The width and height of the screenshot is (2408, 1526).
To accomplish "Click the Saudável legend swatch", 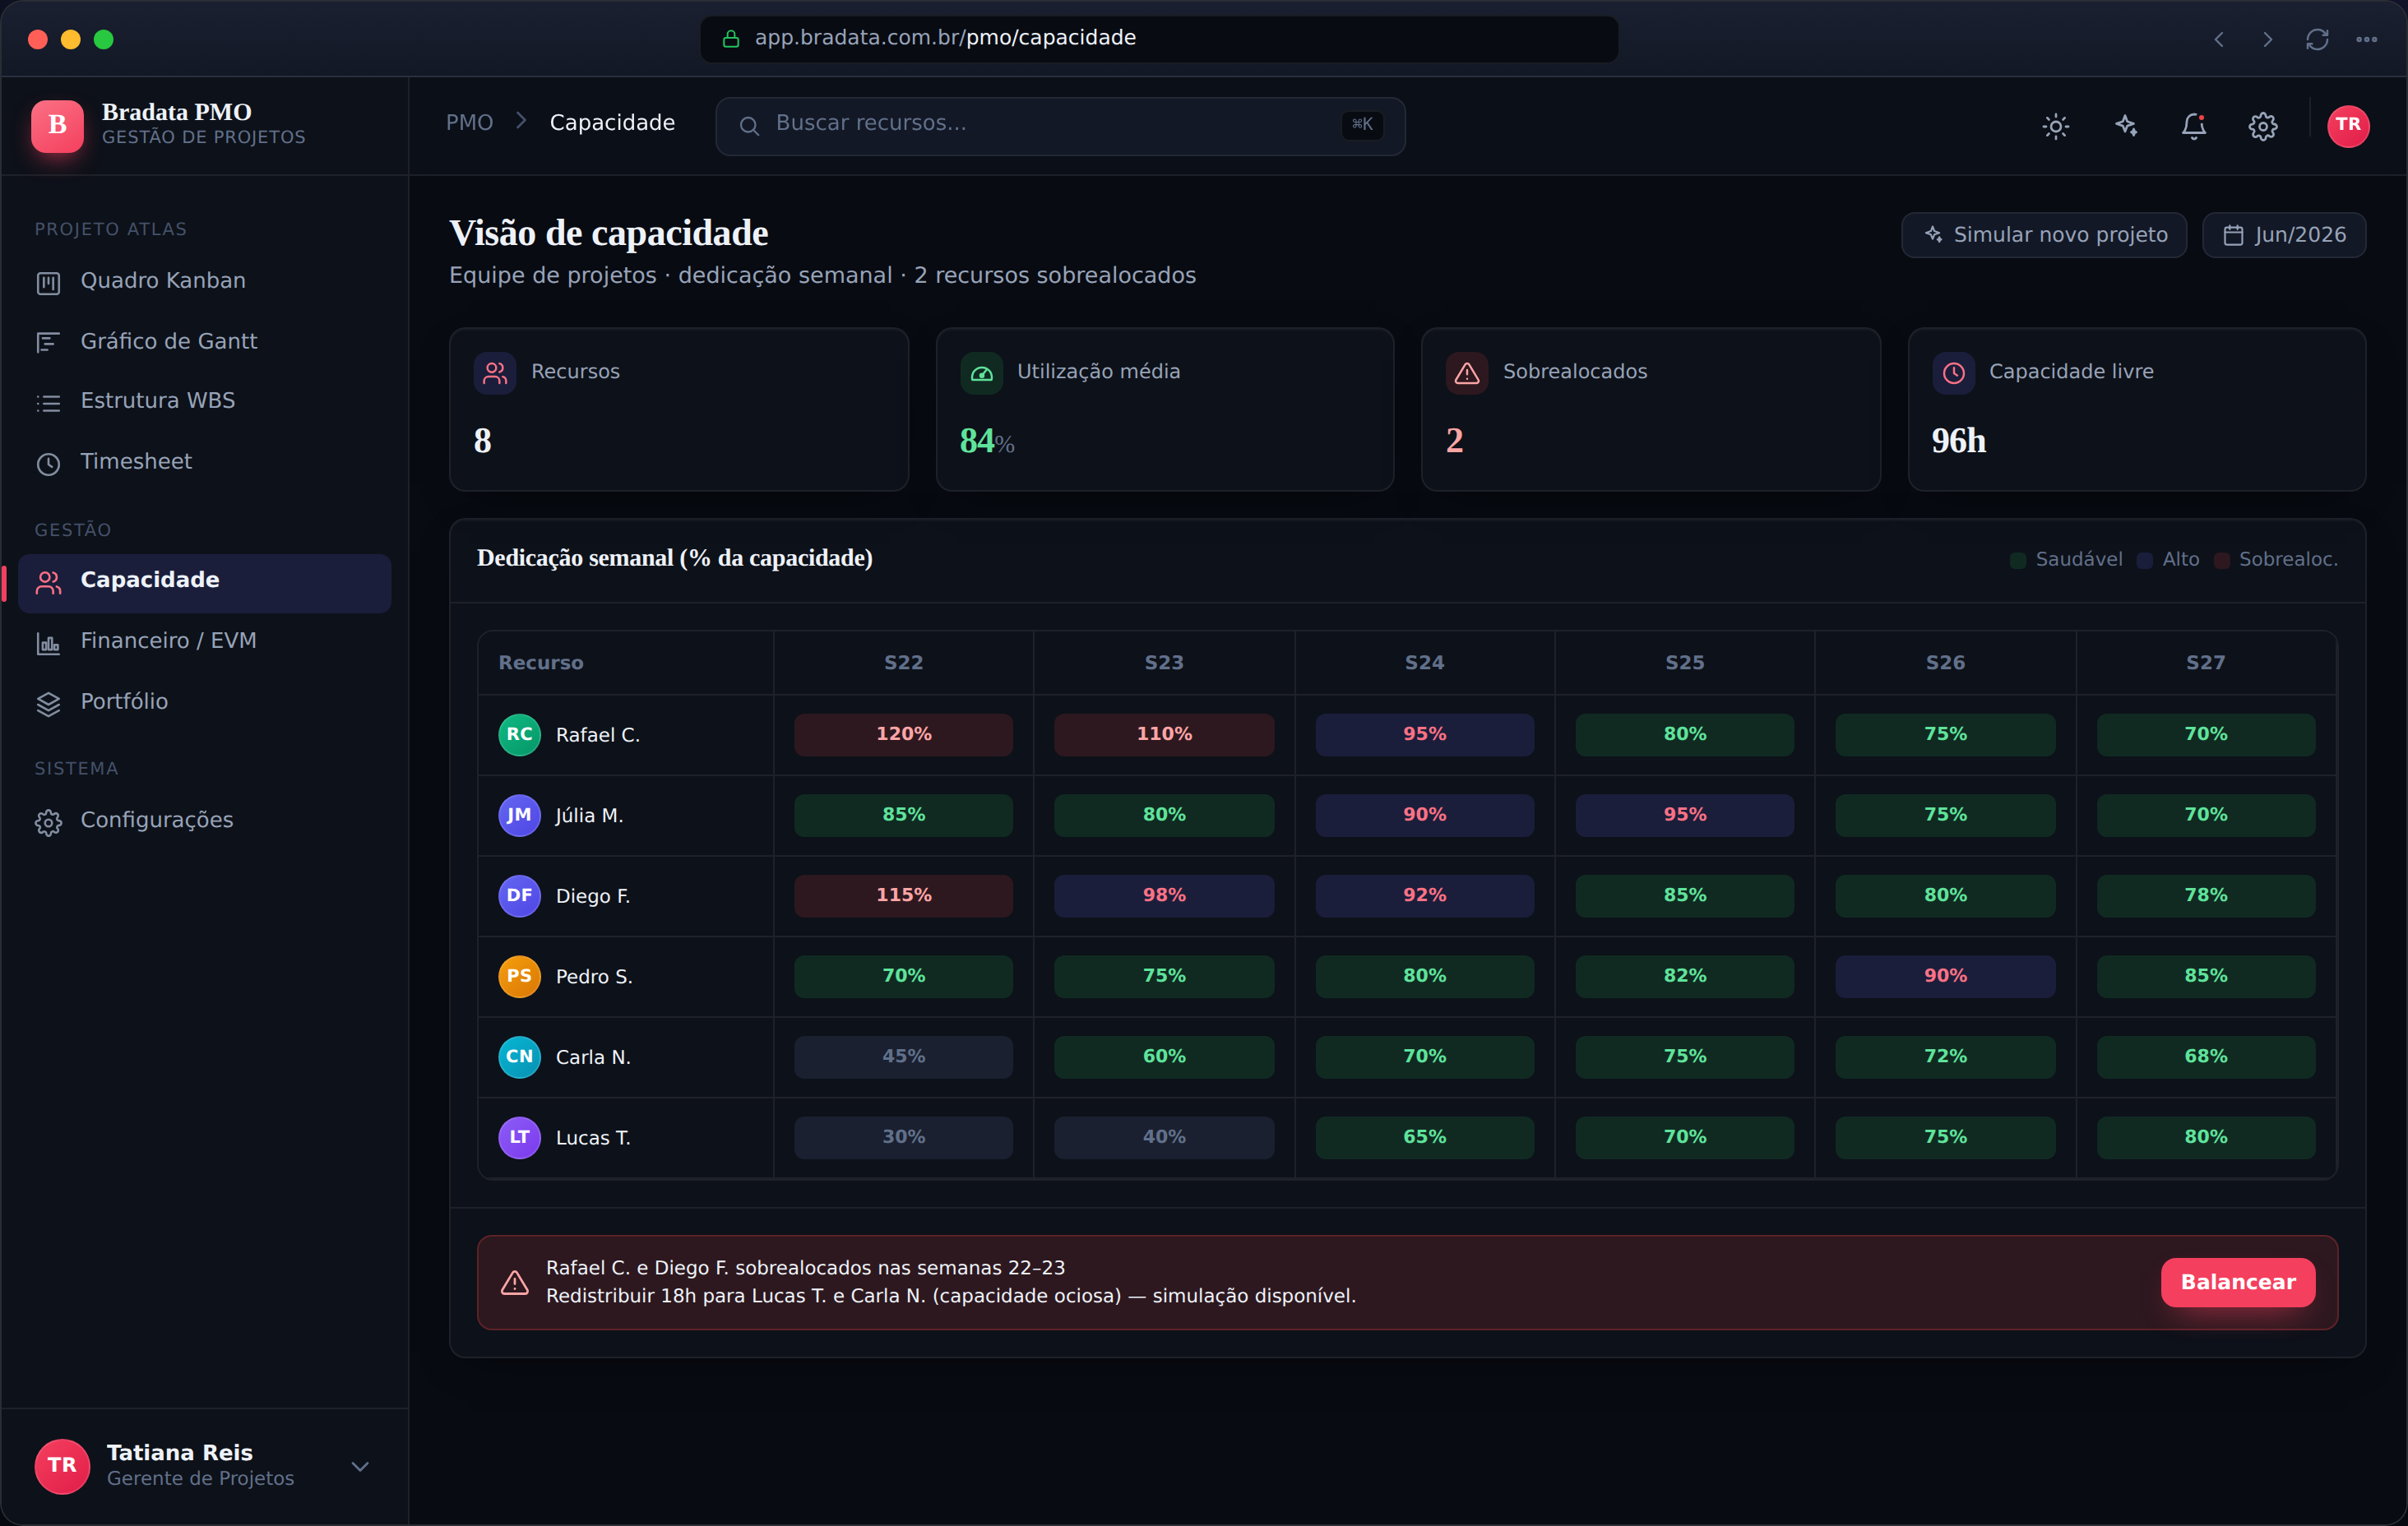I will (x=2018, y=561).
